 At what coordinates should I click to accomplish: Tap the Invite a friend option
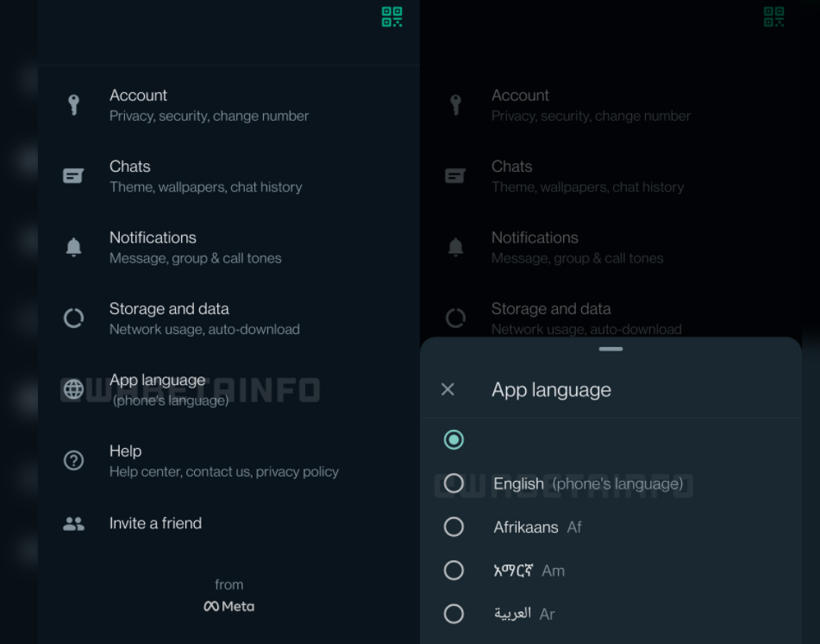[155, 523]
